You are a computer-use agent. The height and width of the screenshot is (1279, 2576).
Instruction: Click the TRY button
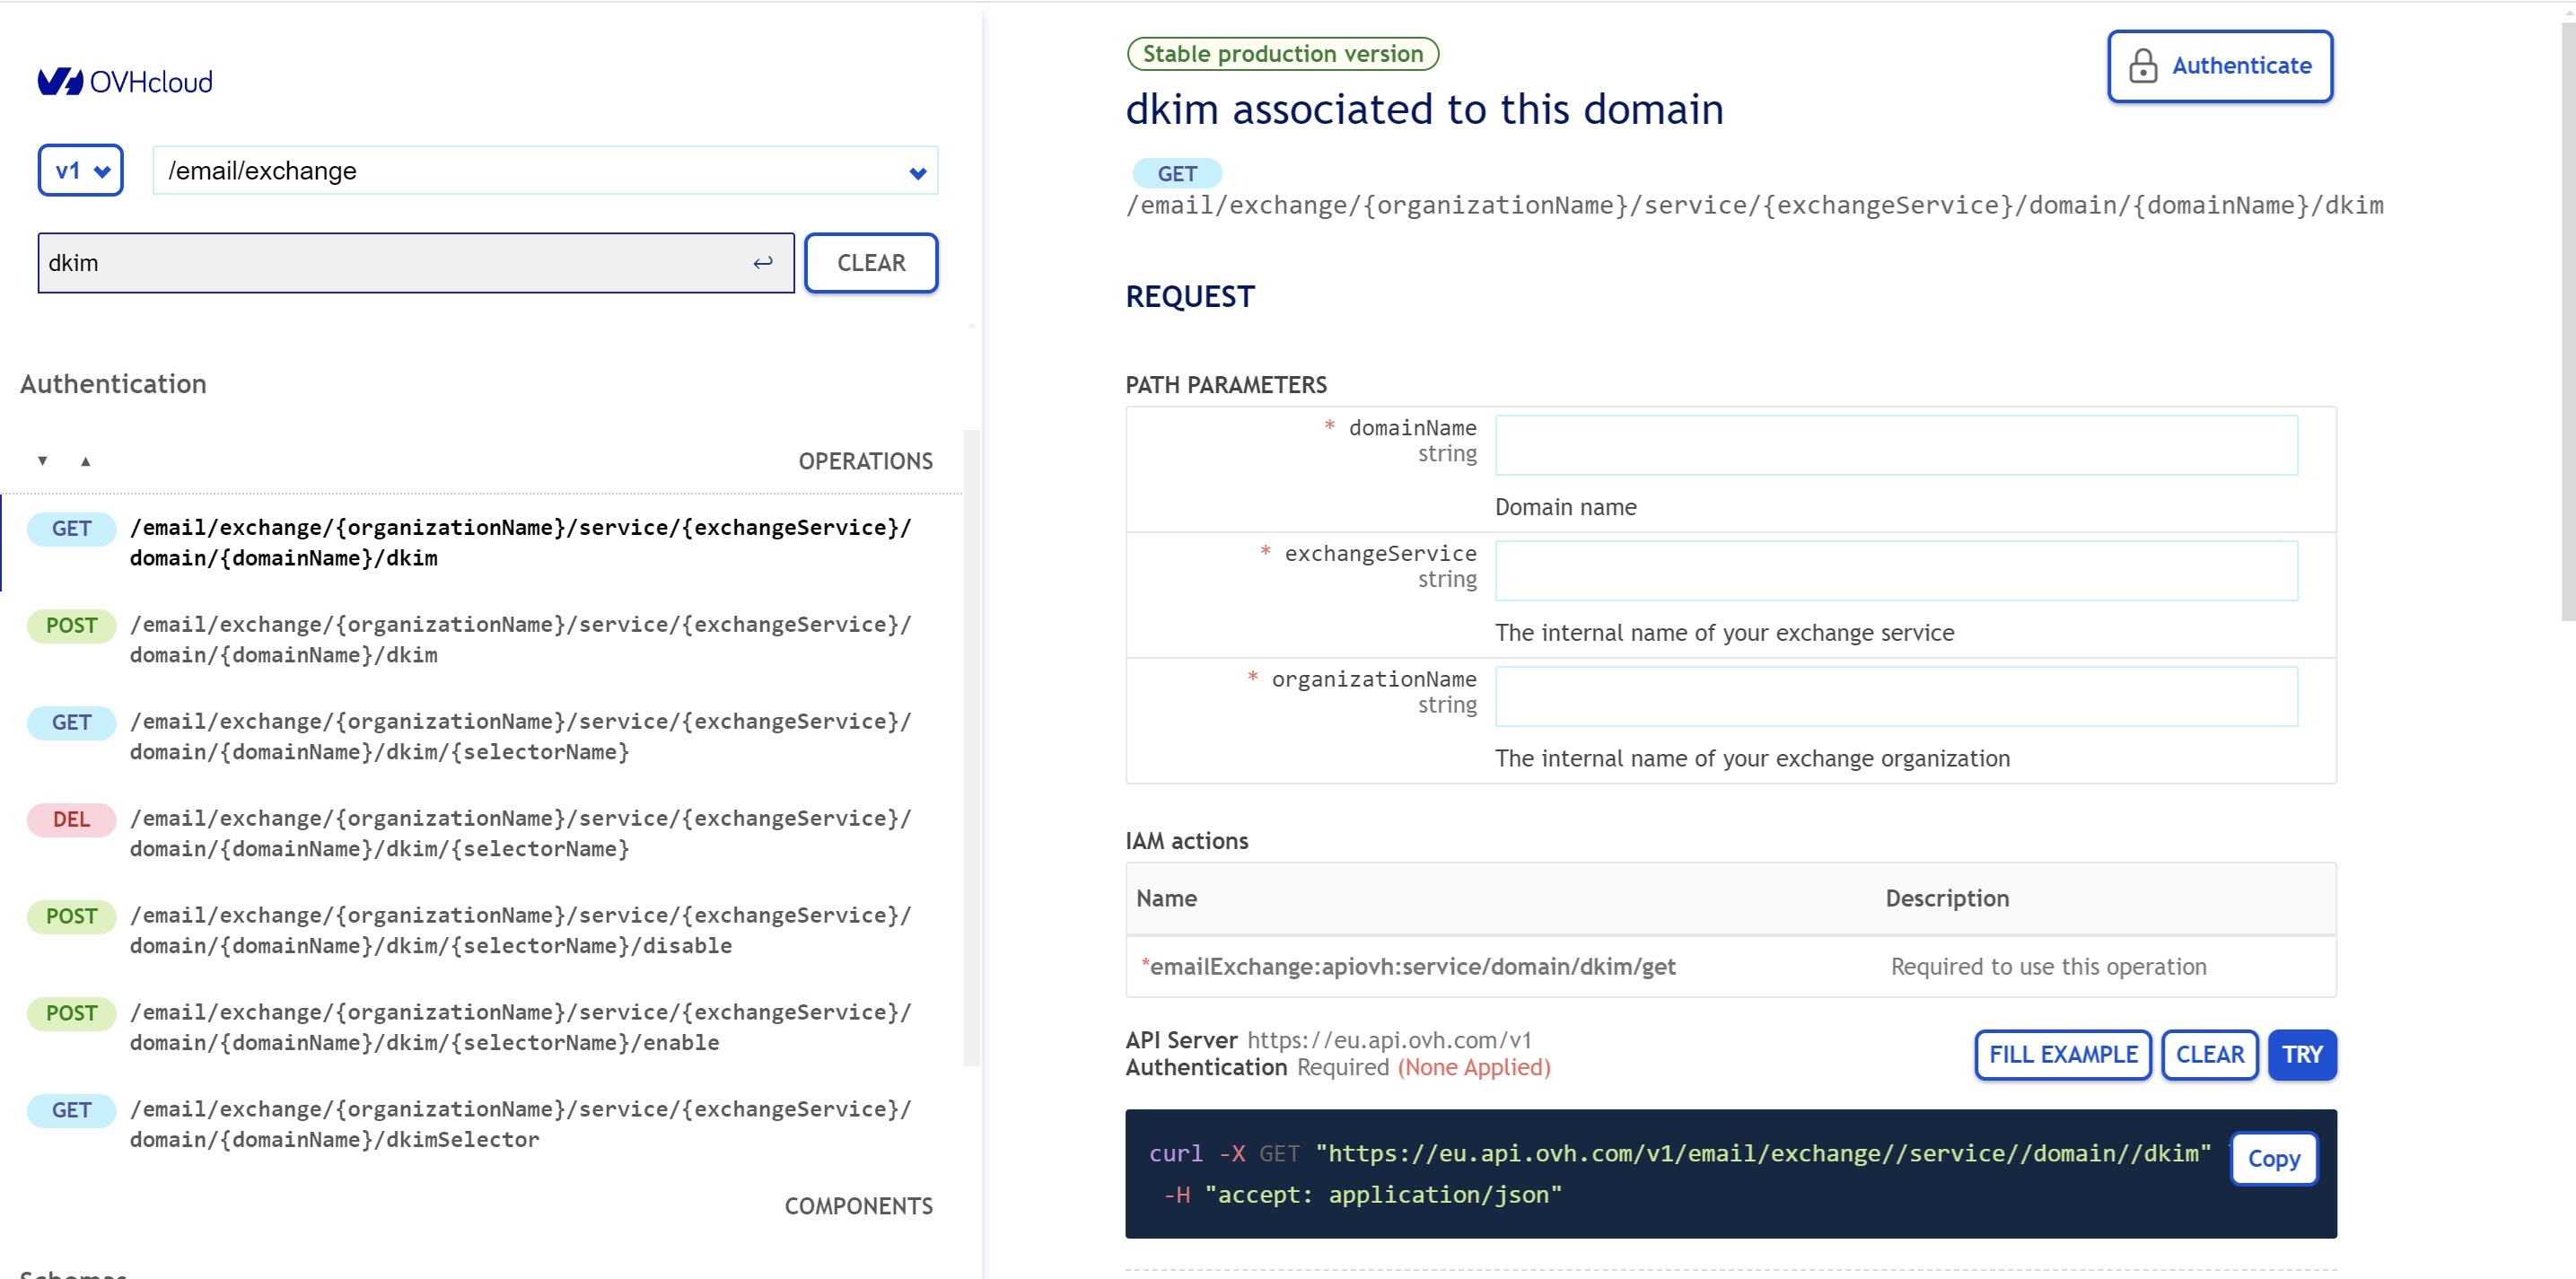click(2301, 1055)
